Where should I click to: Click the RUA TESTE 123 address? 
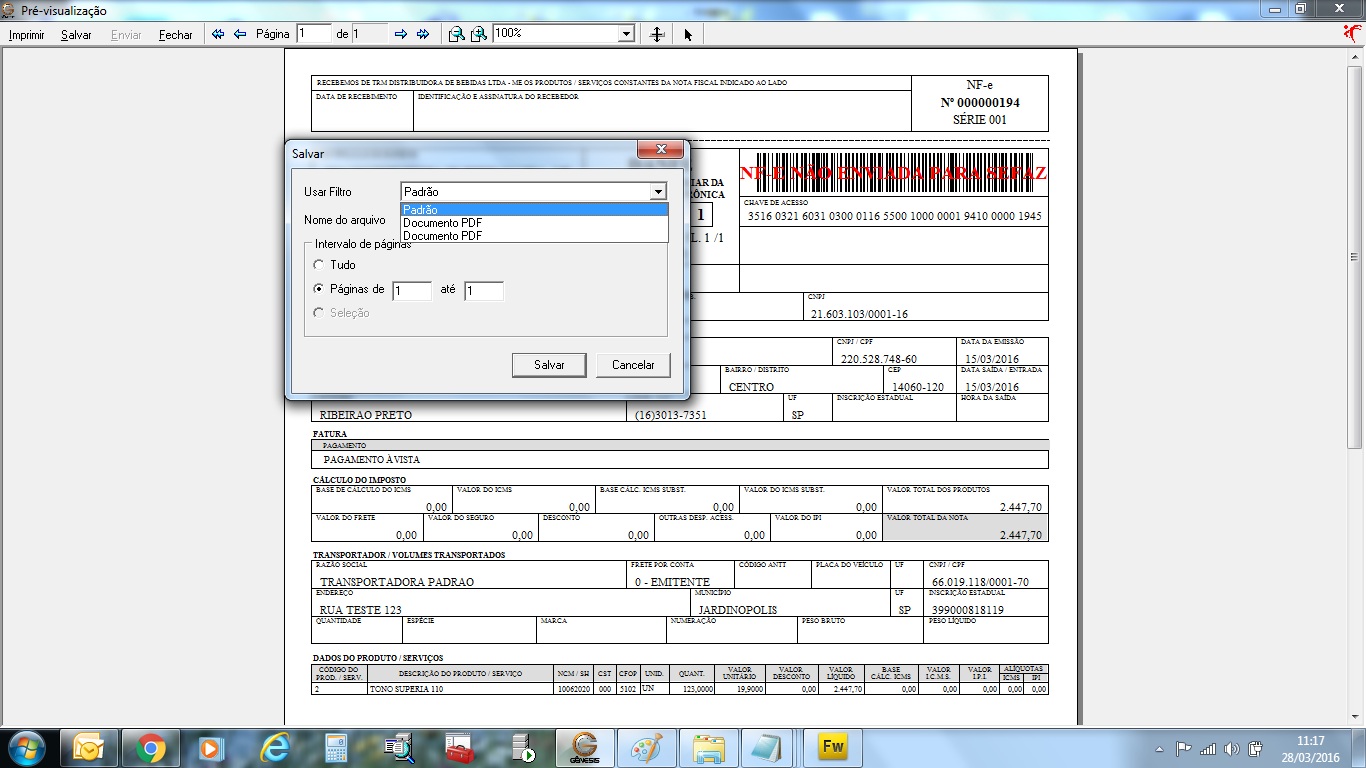[360, 610]
